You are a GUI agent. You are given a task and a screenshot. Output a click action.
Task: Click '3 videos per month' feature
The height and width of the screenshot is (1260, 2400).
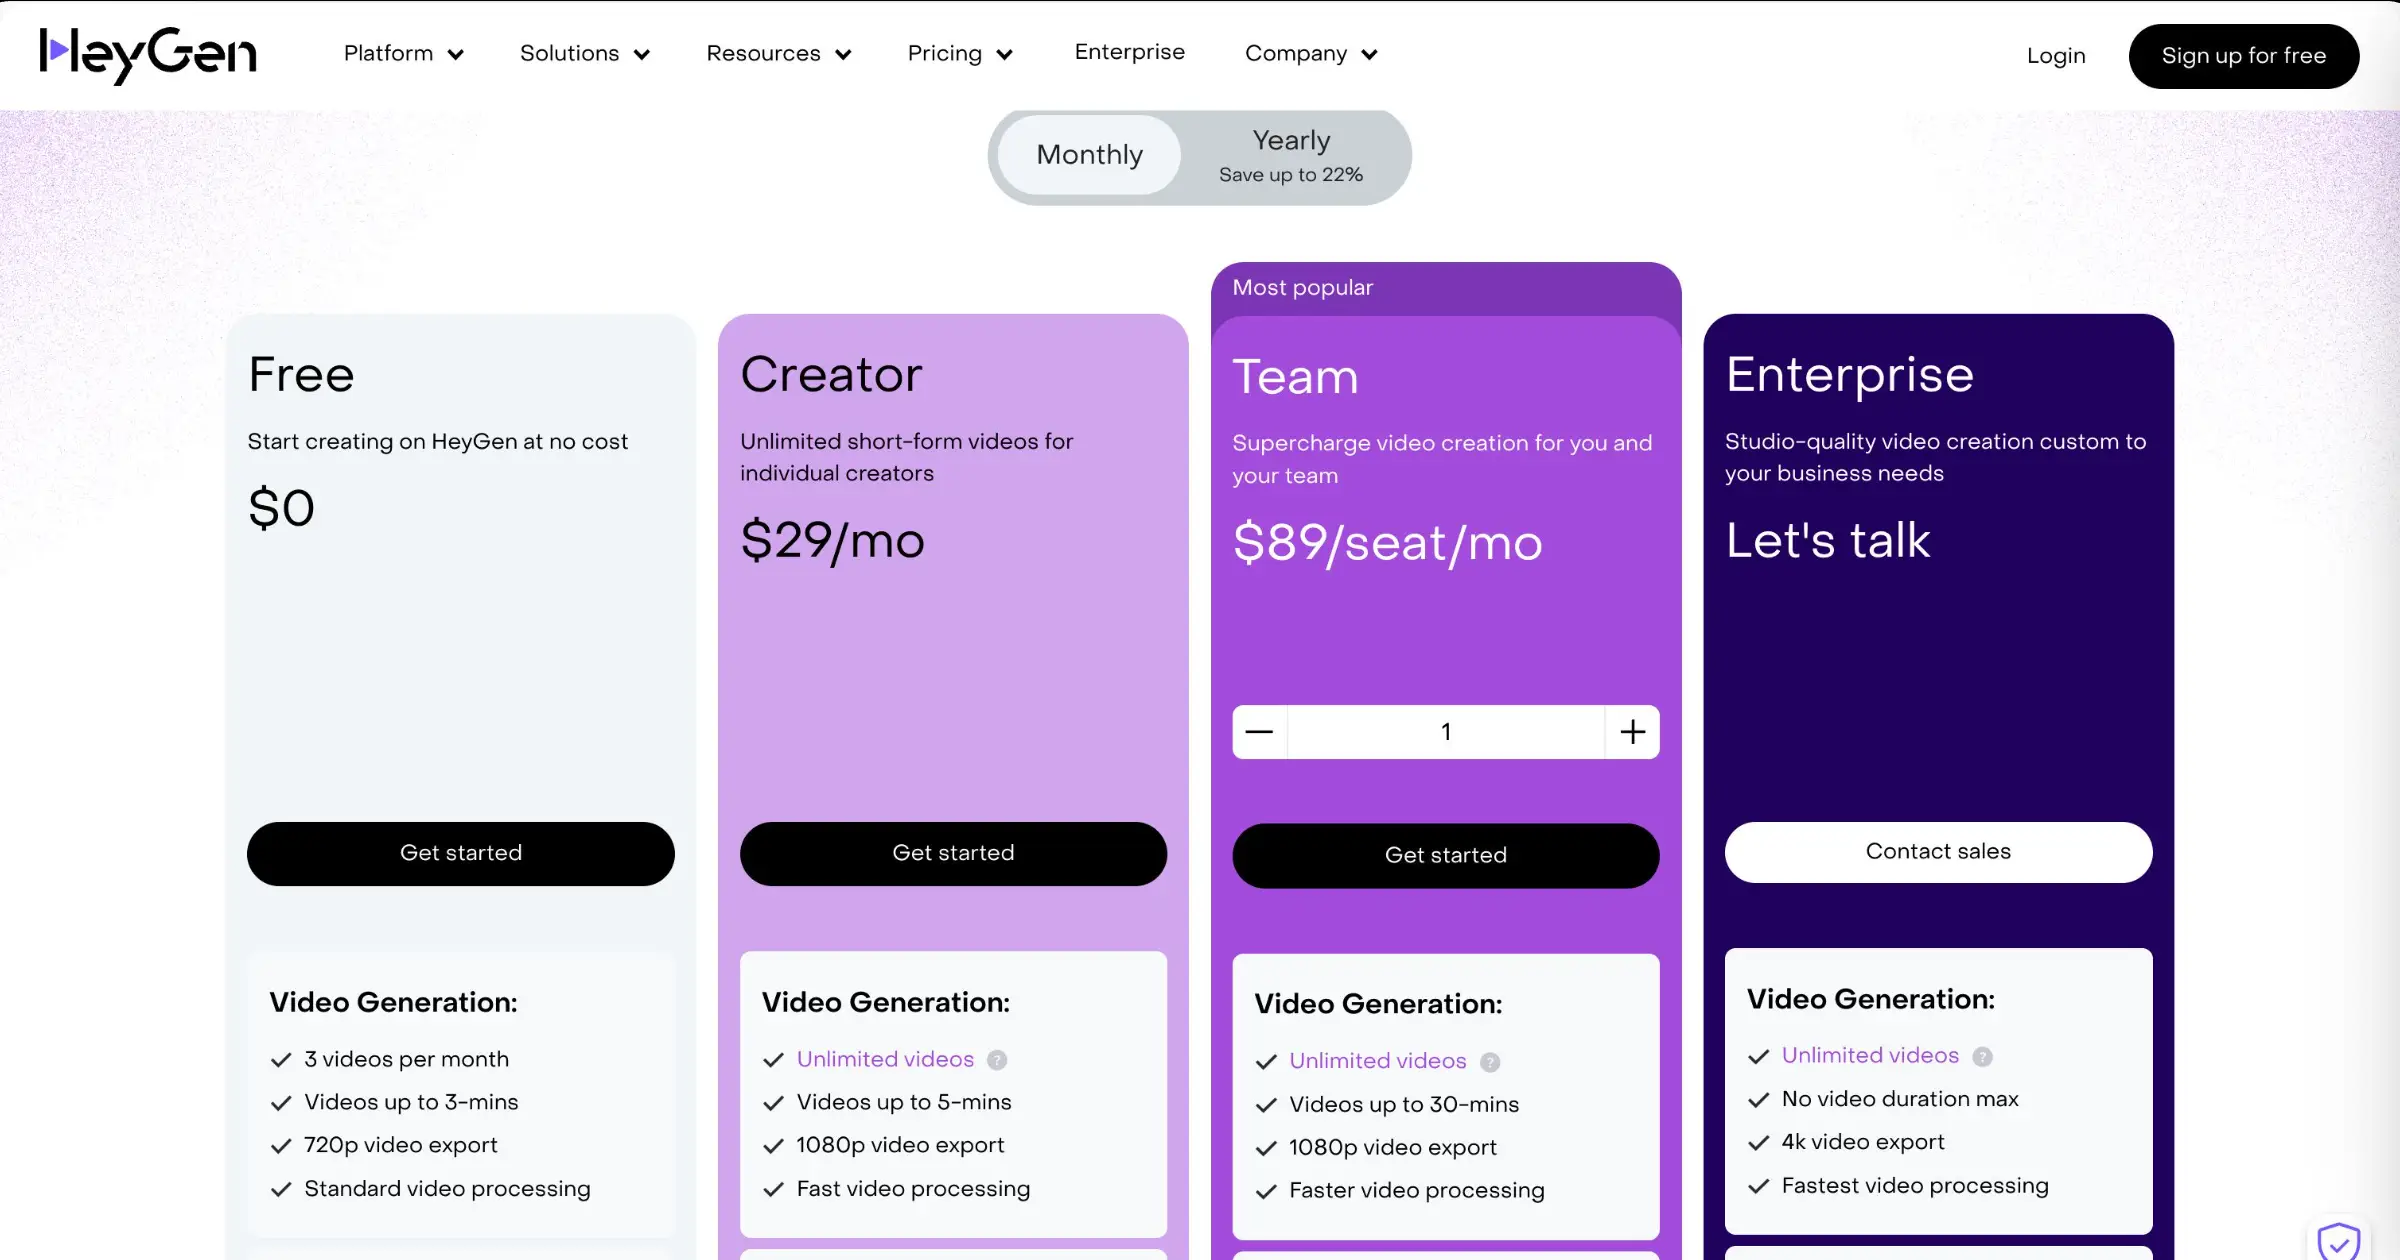[x=406, y=1060]
